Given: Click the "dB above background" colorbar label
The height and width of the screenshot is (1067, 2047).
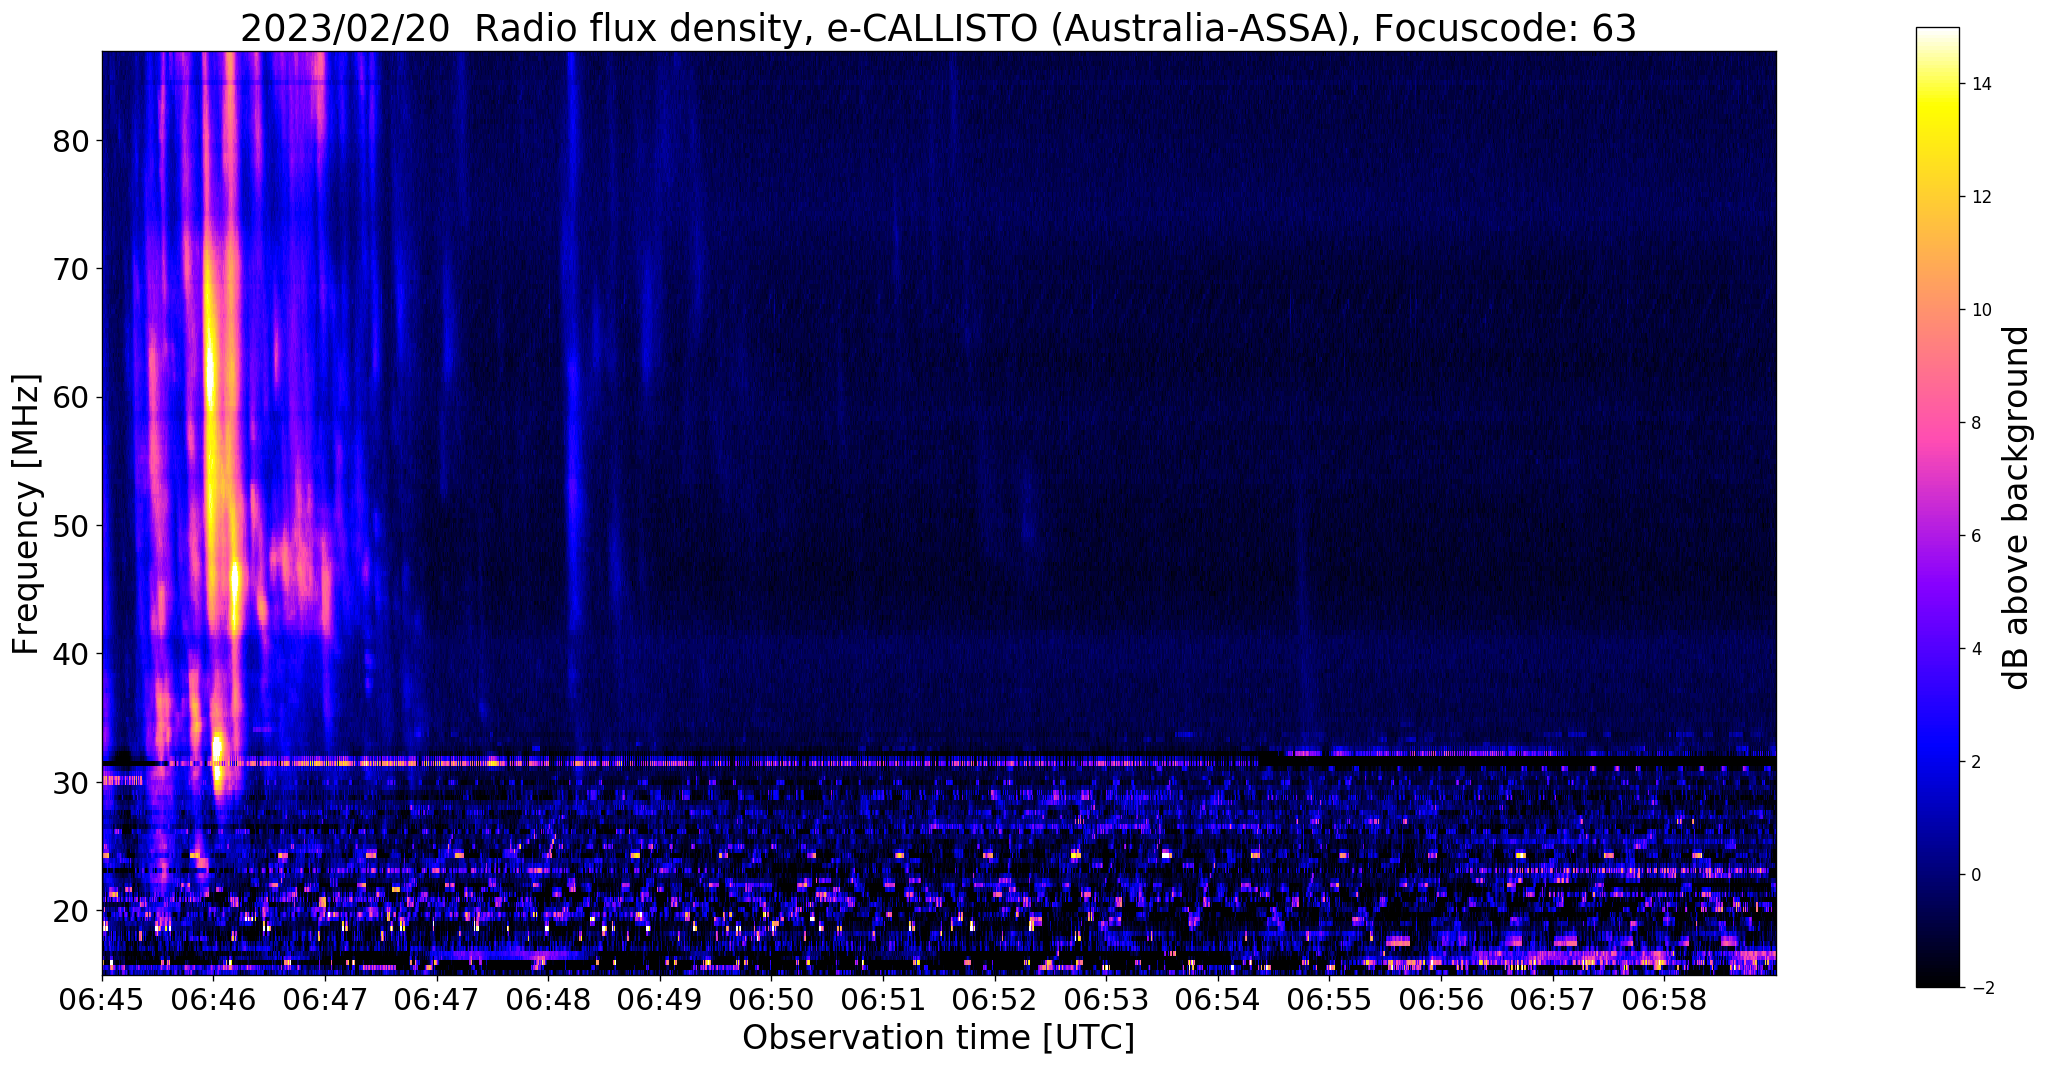Looking at the screenshot, I should [2017, 507].
